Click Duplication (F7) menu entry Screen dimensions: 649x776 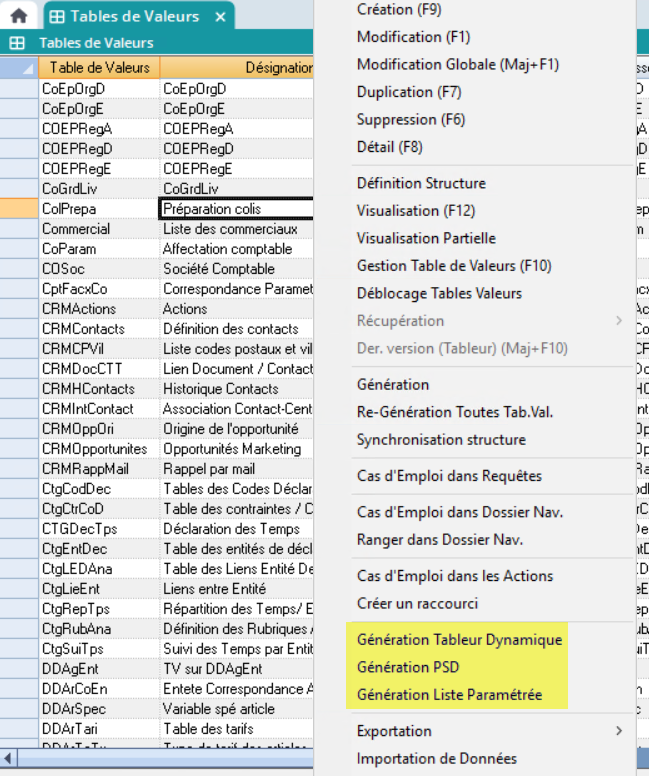coord(409,92)
